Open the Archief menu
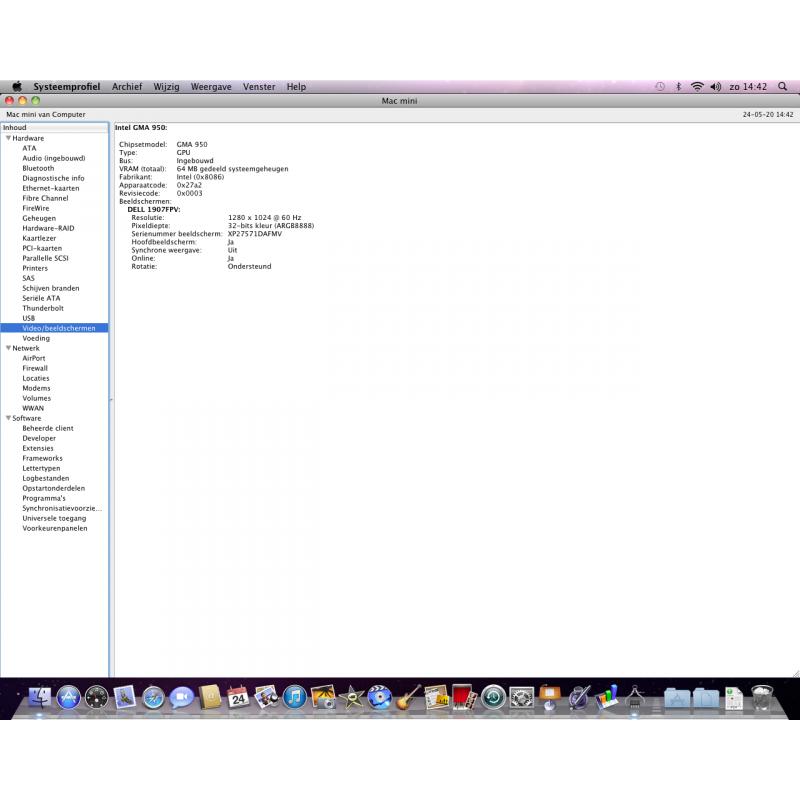Viewport: 800px width, 800px height. [x=127, y=87]
